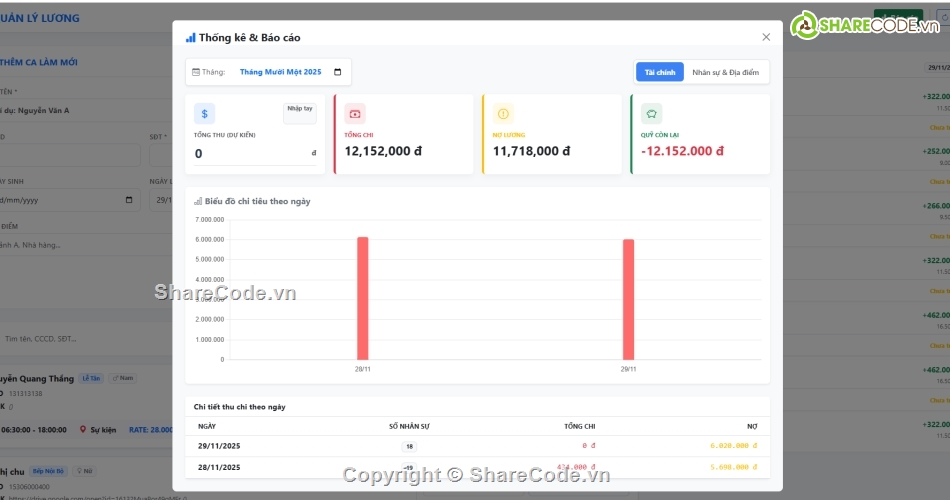Click the 28/11 bar in the chart

tap(362, 298)
